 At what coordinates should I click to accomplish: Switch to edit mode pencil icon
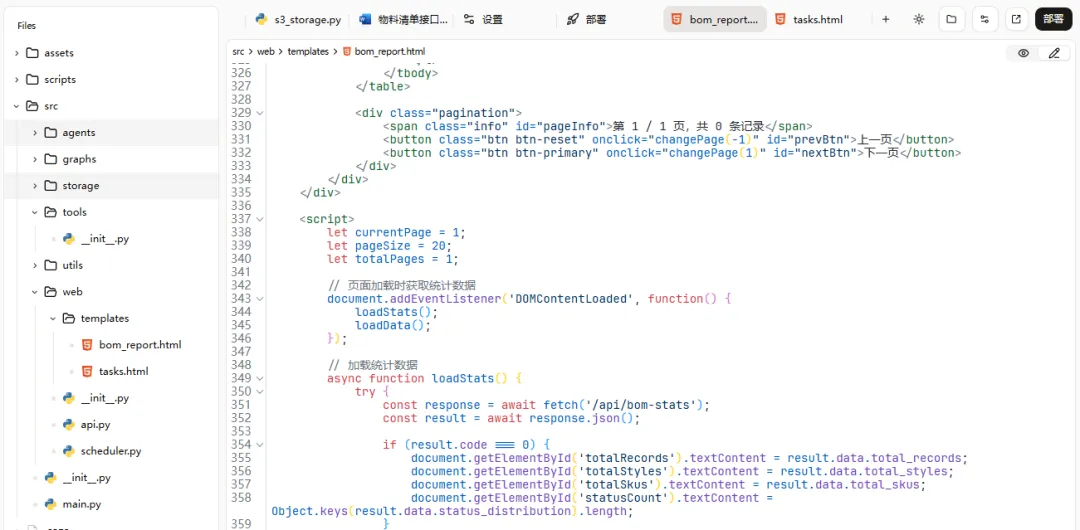tap(1054, 53)
